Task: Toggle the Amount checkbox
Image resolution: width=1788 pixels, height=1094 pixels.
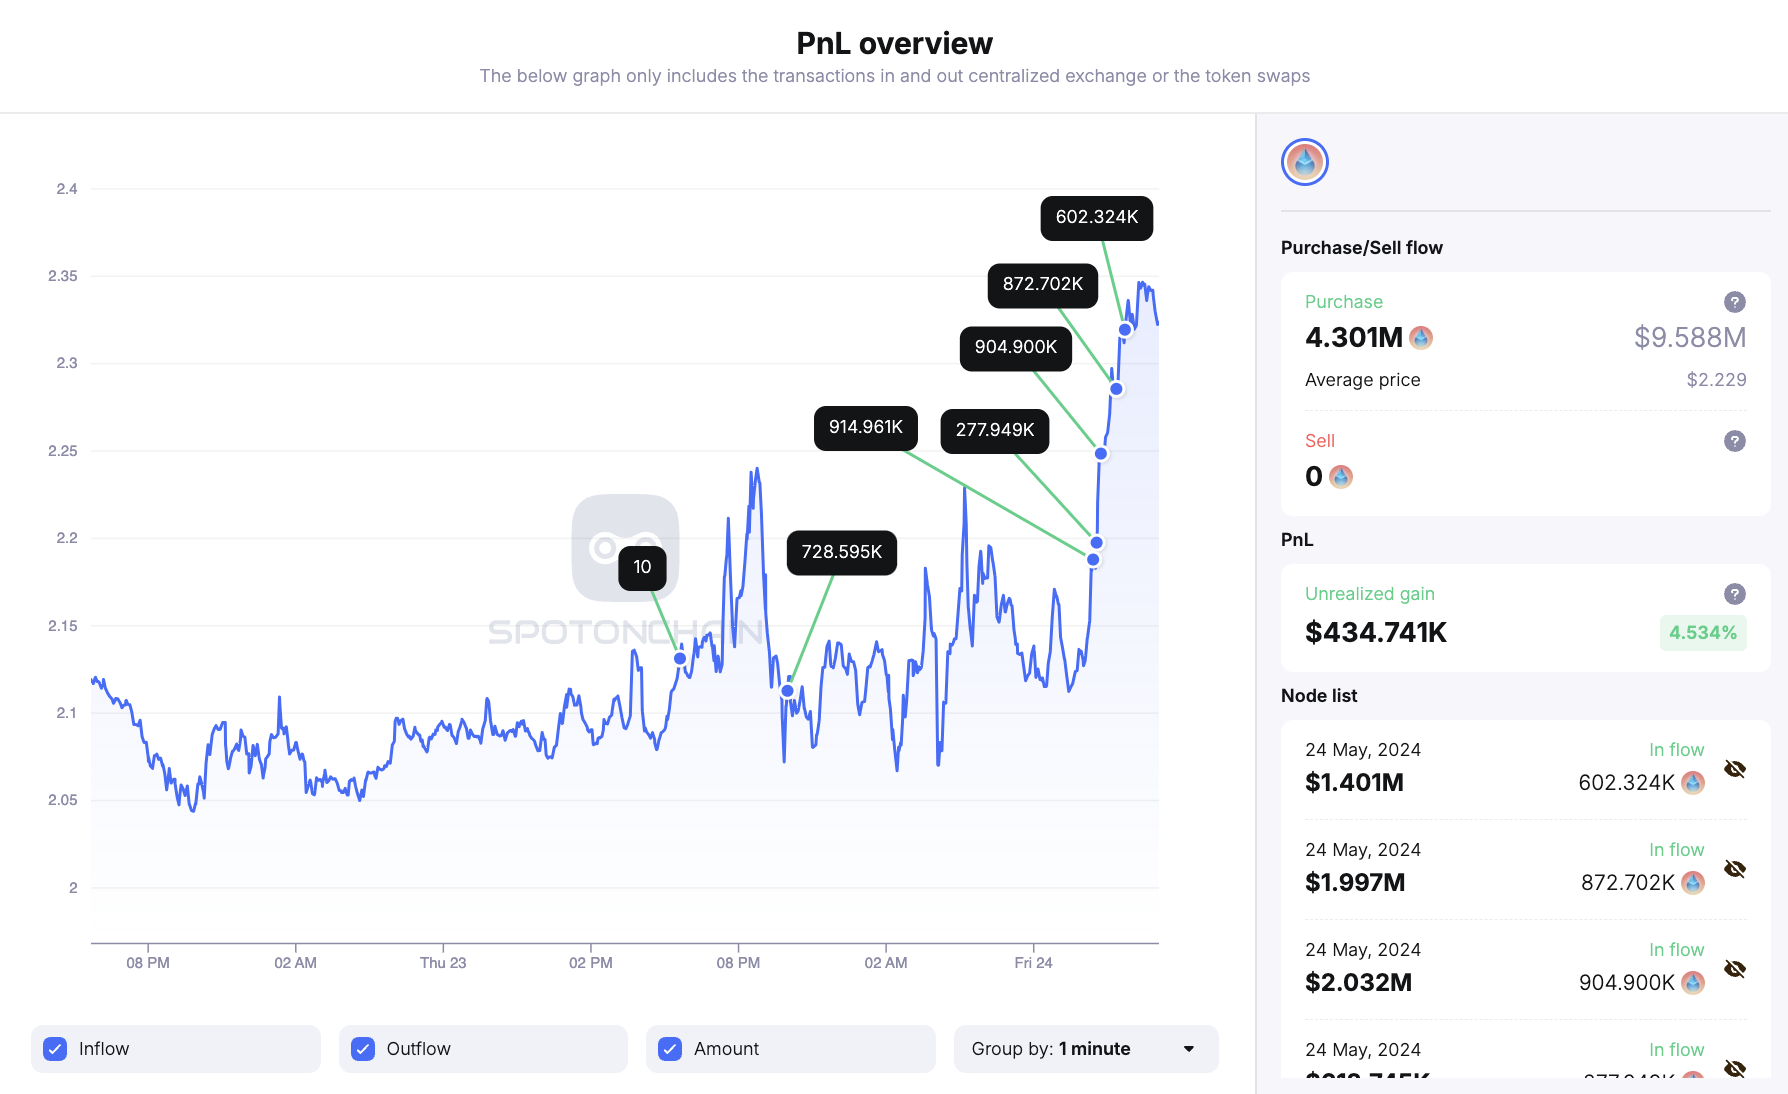Action: click(x=670, y=1049)
